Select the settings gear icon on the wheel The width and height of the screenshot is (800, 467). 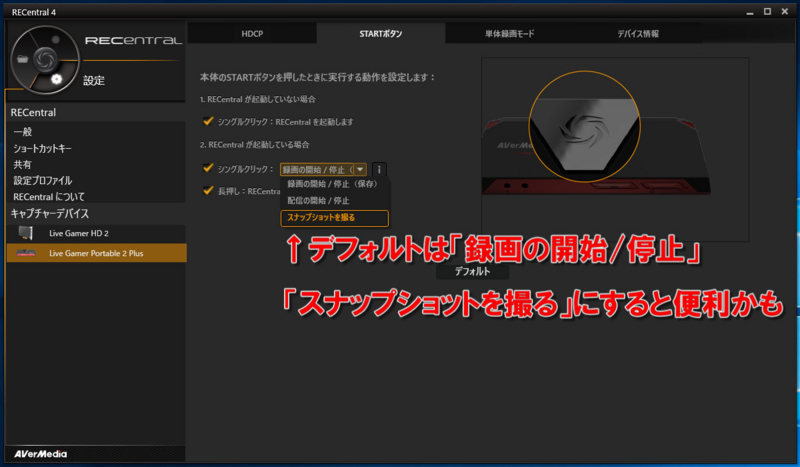pyautogui.click(x=56, y=79)
